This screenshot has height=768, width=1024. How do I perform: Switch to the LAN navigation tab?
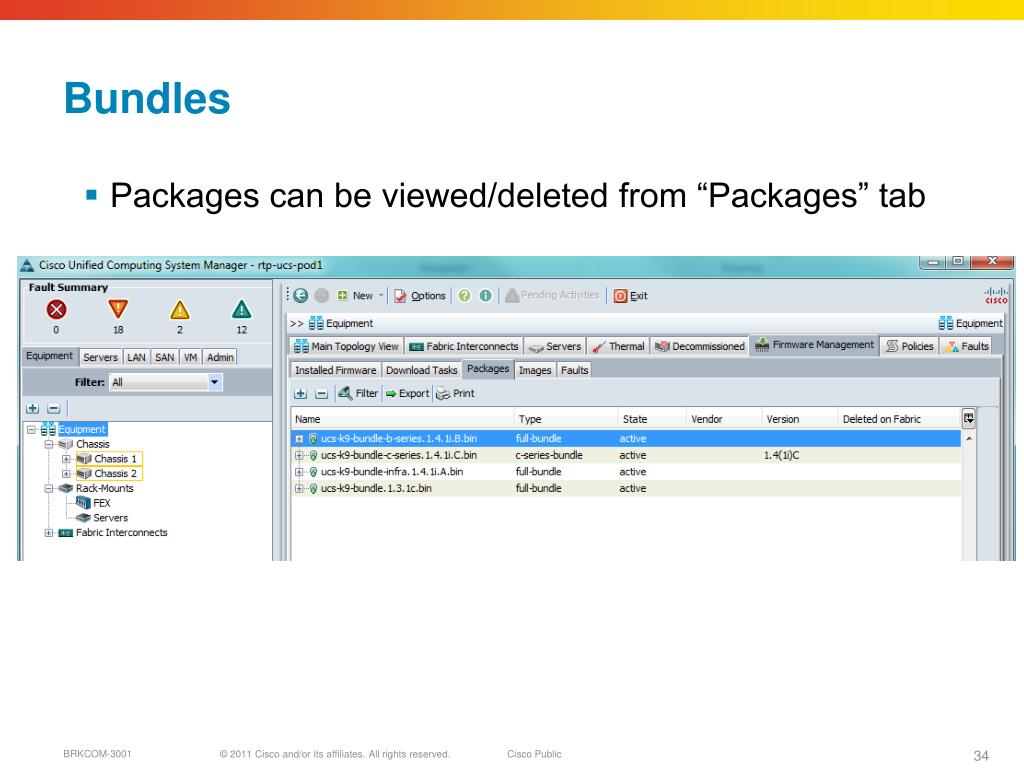(x=136, y=357)
